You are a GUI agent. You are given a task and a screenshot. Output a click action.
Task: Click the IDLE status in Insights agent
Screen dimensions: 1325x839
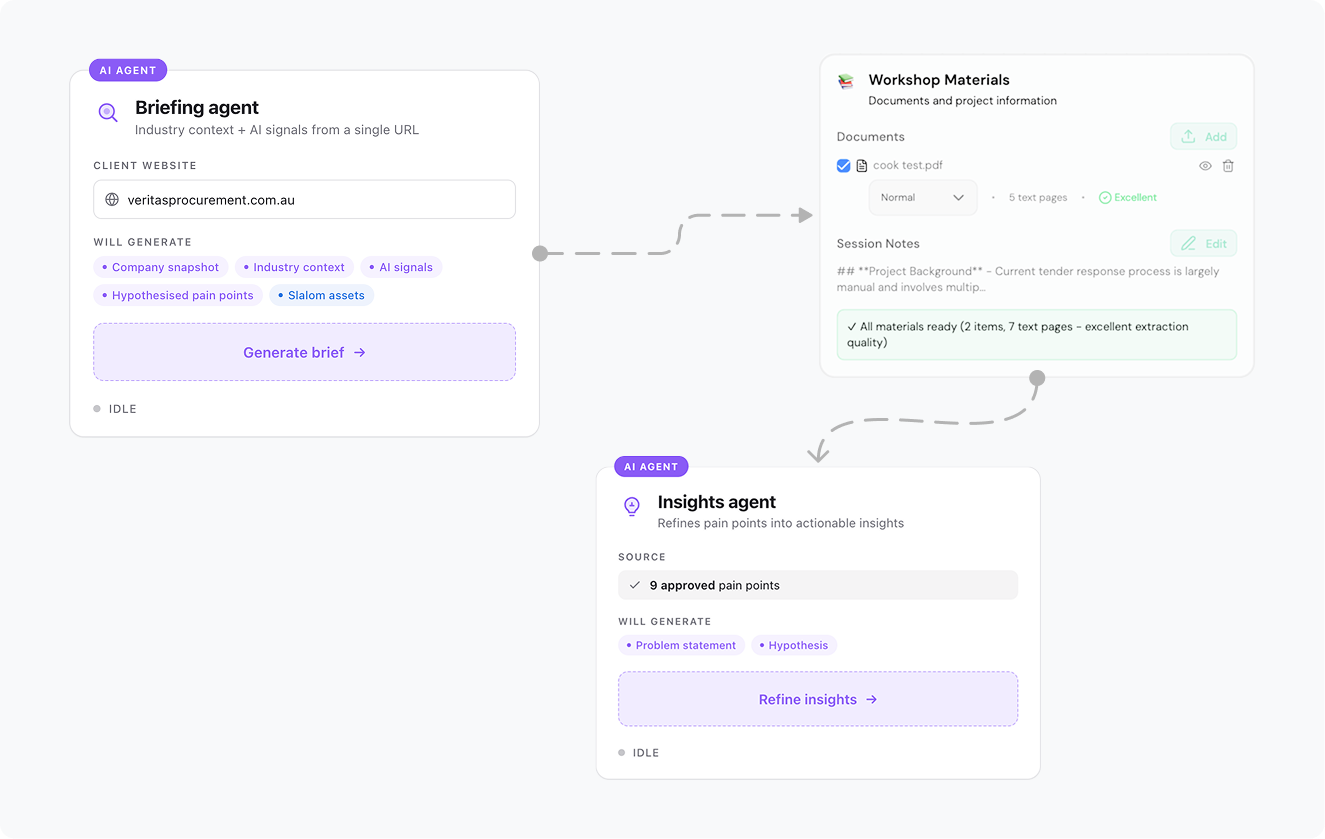click(639, 752)
